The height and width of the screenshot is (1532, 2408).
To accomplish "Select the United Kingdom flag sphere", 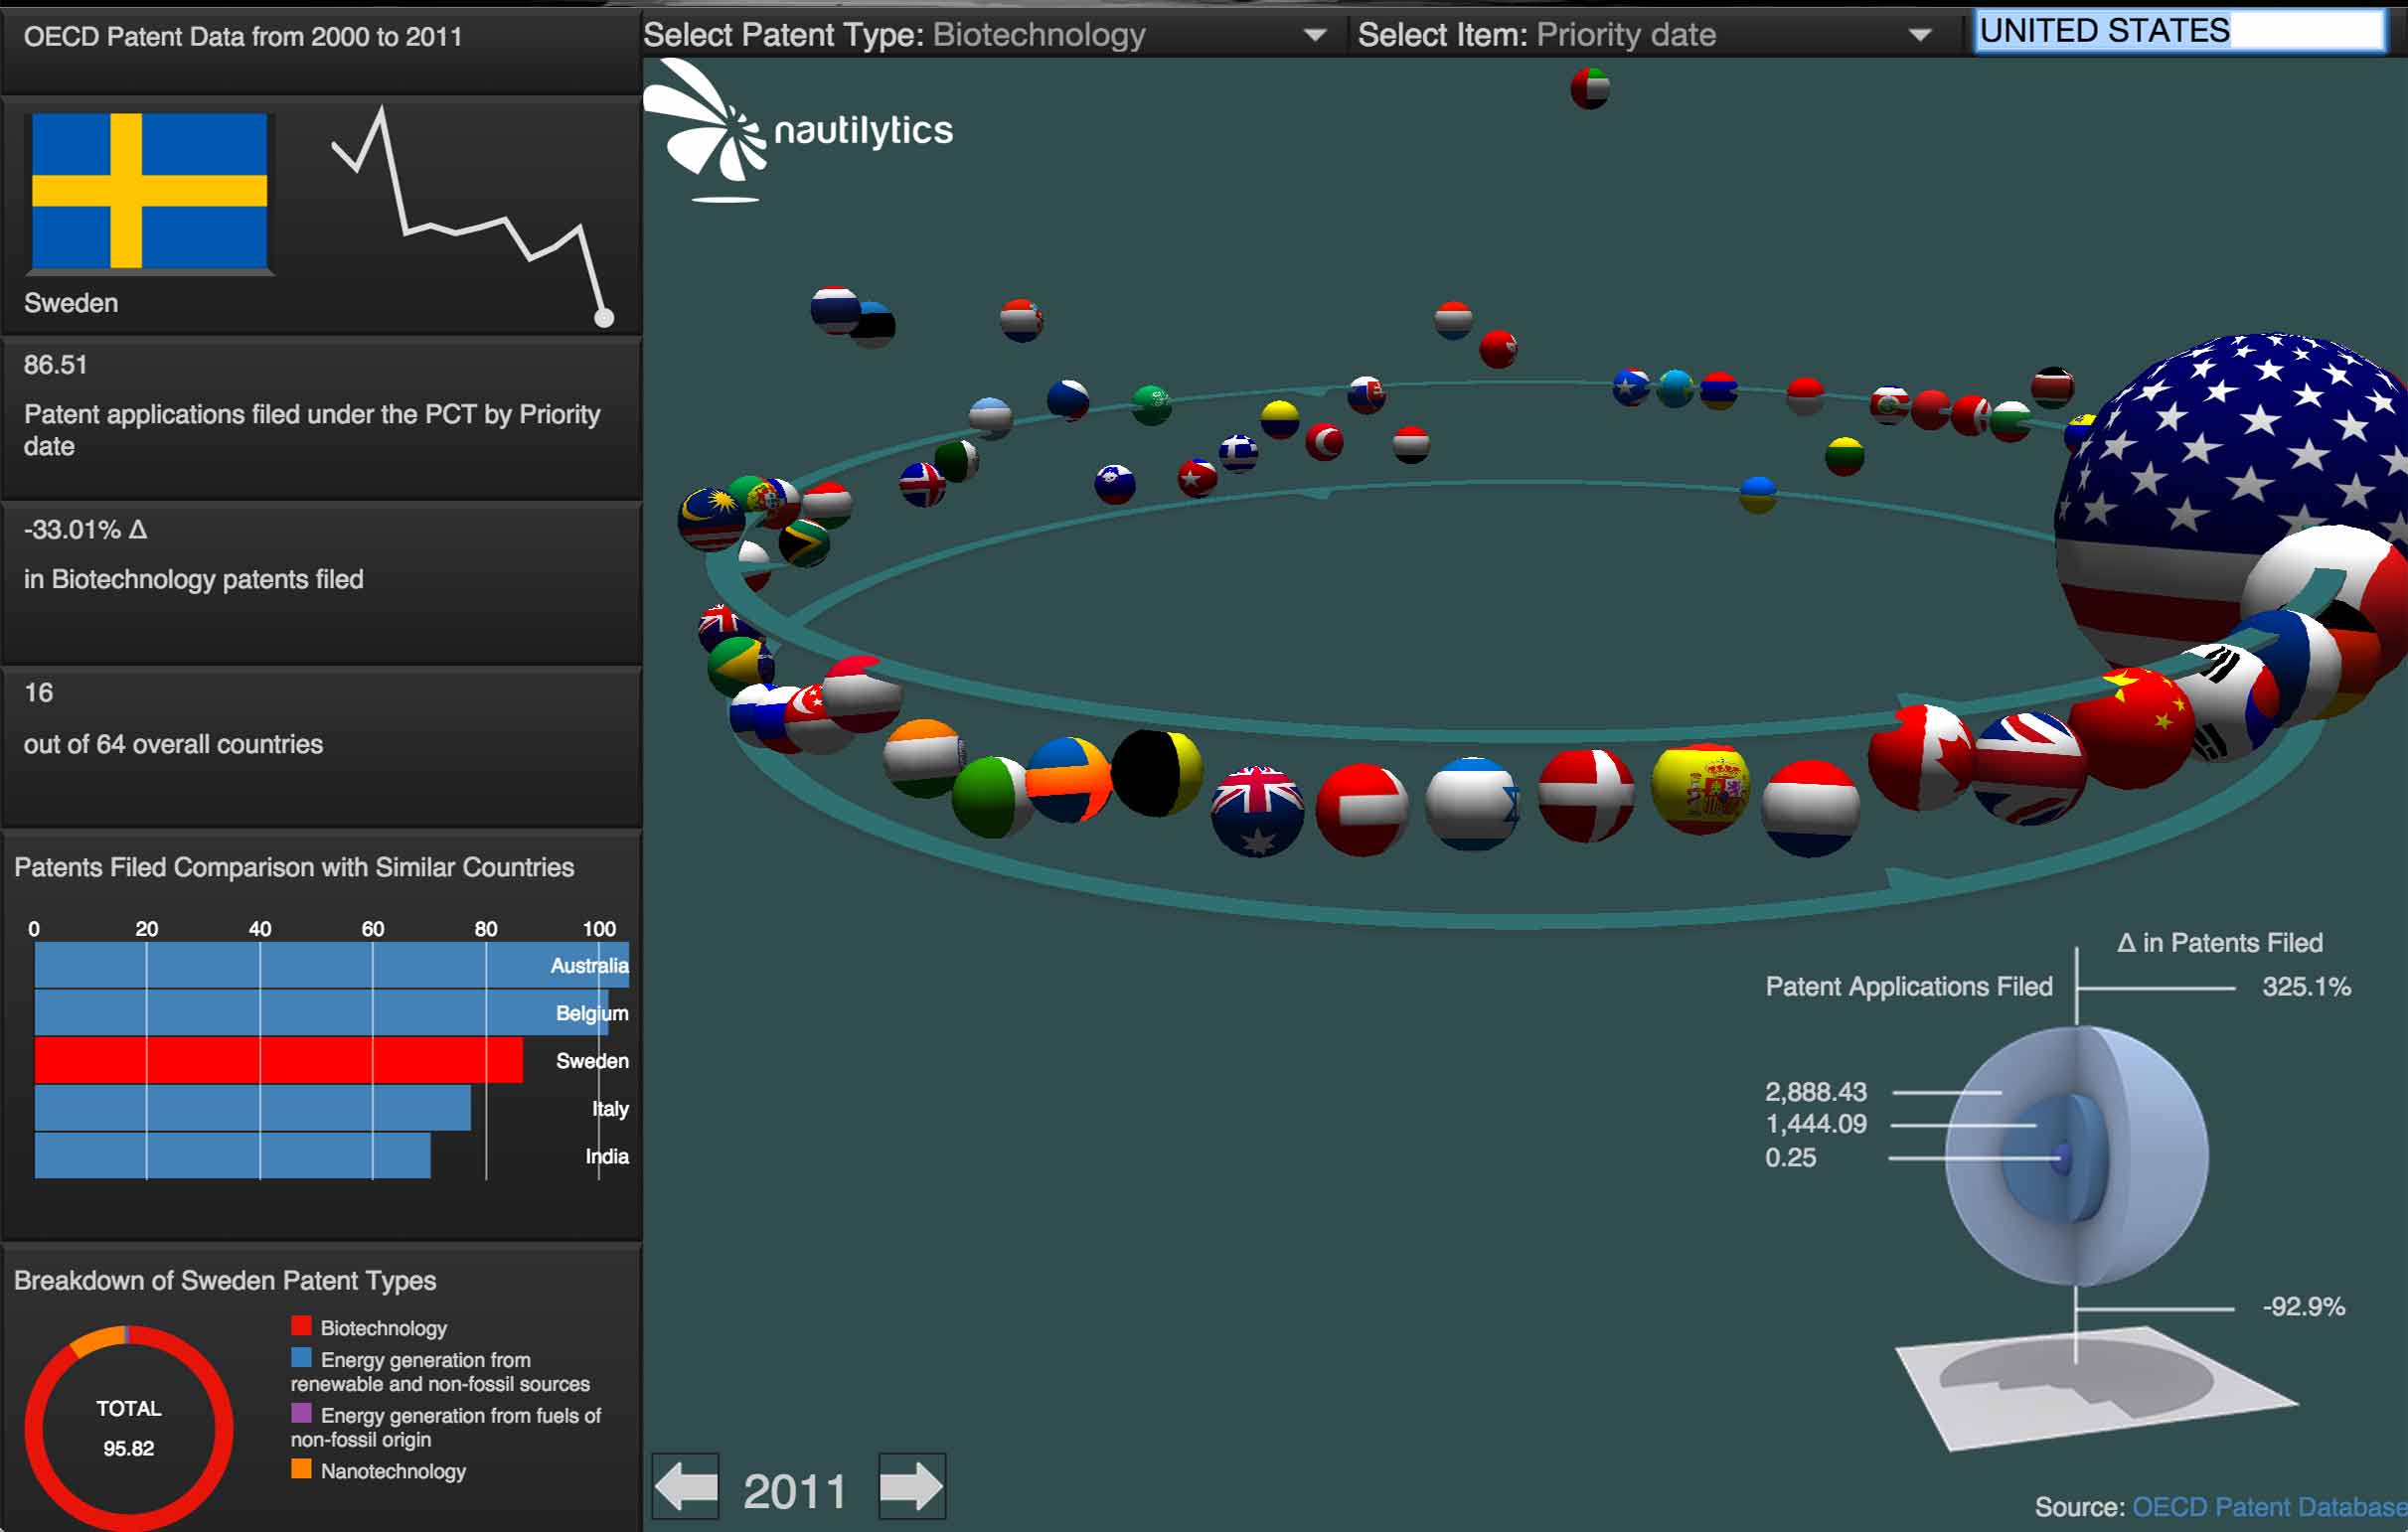I will click(x=2028, y=767).
